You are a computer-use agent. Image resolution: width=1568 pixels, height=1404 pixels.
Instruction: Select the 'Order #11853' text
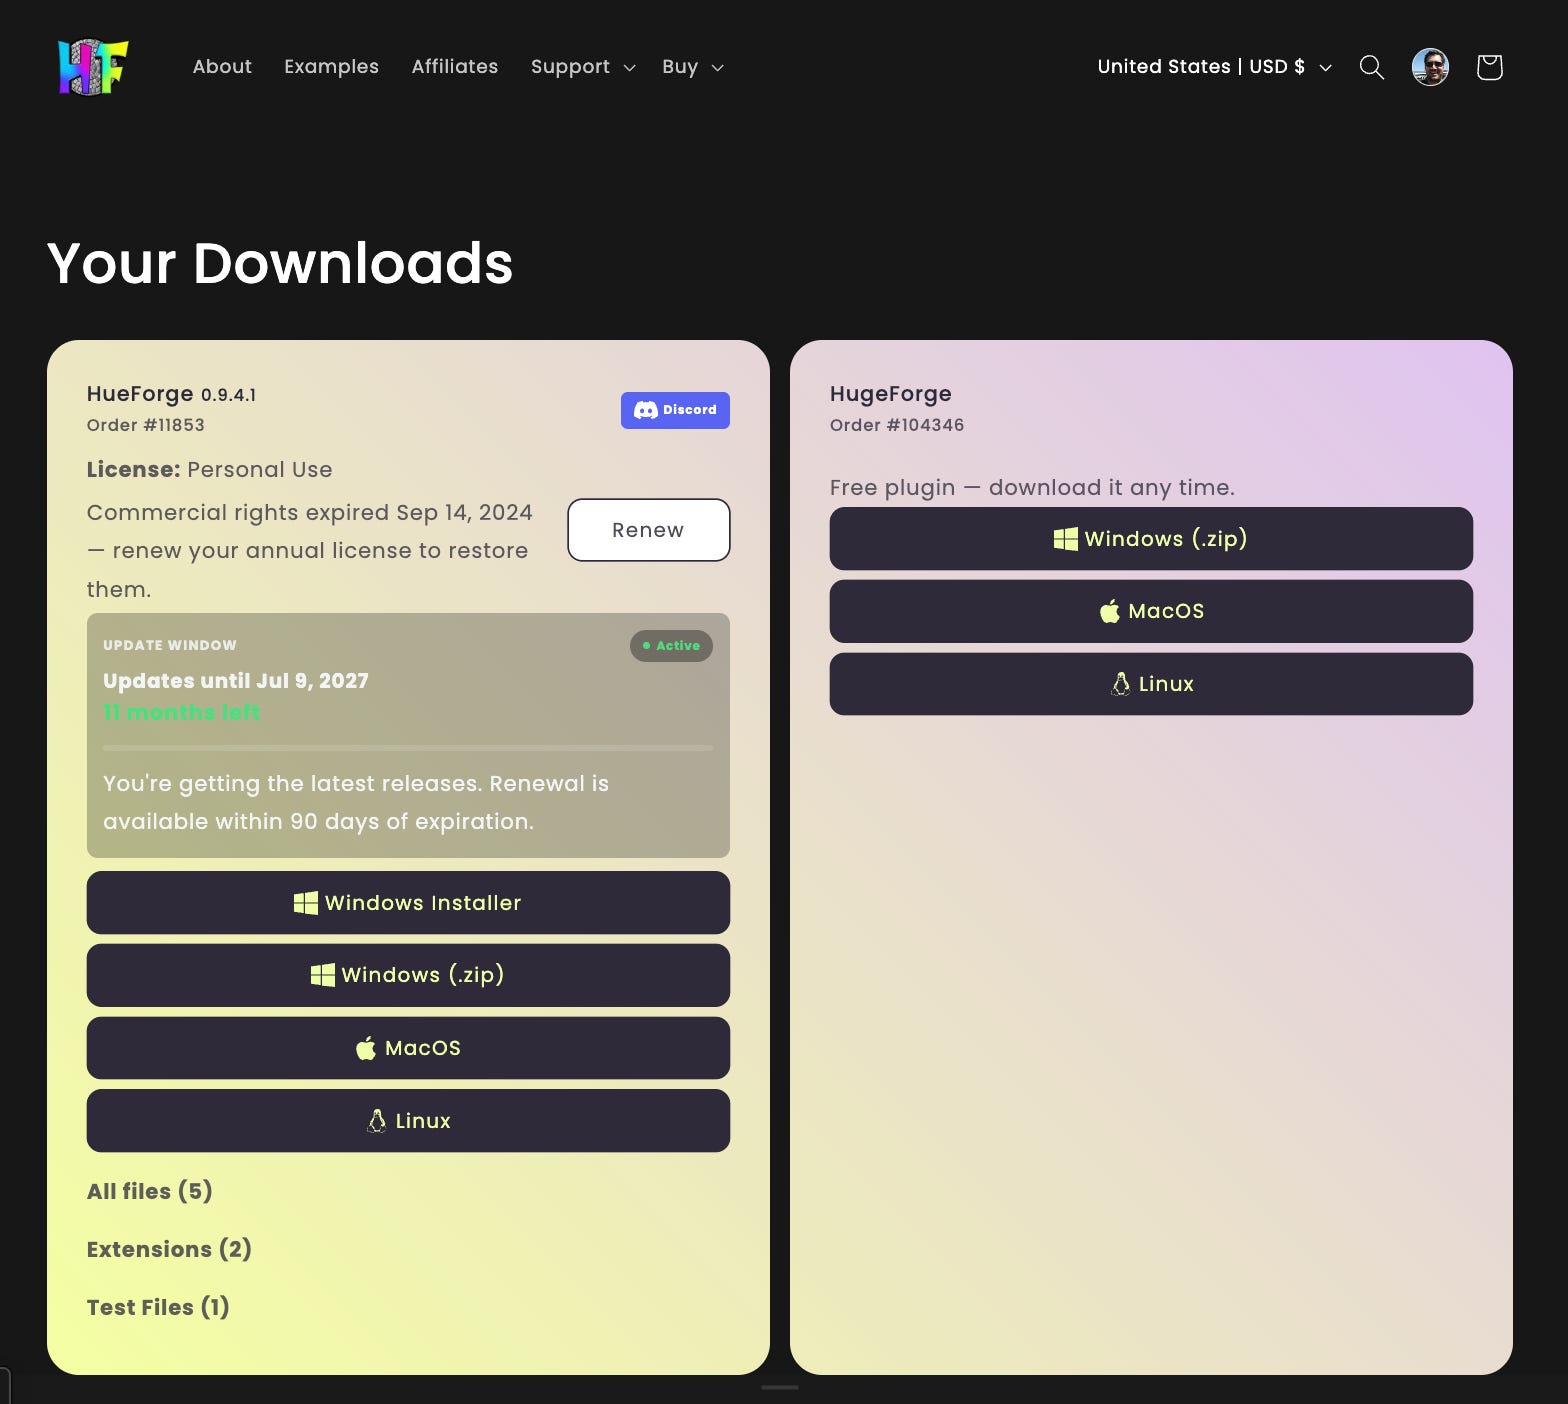[146, 425]
